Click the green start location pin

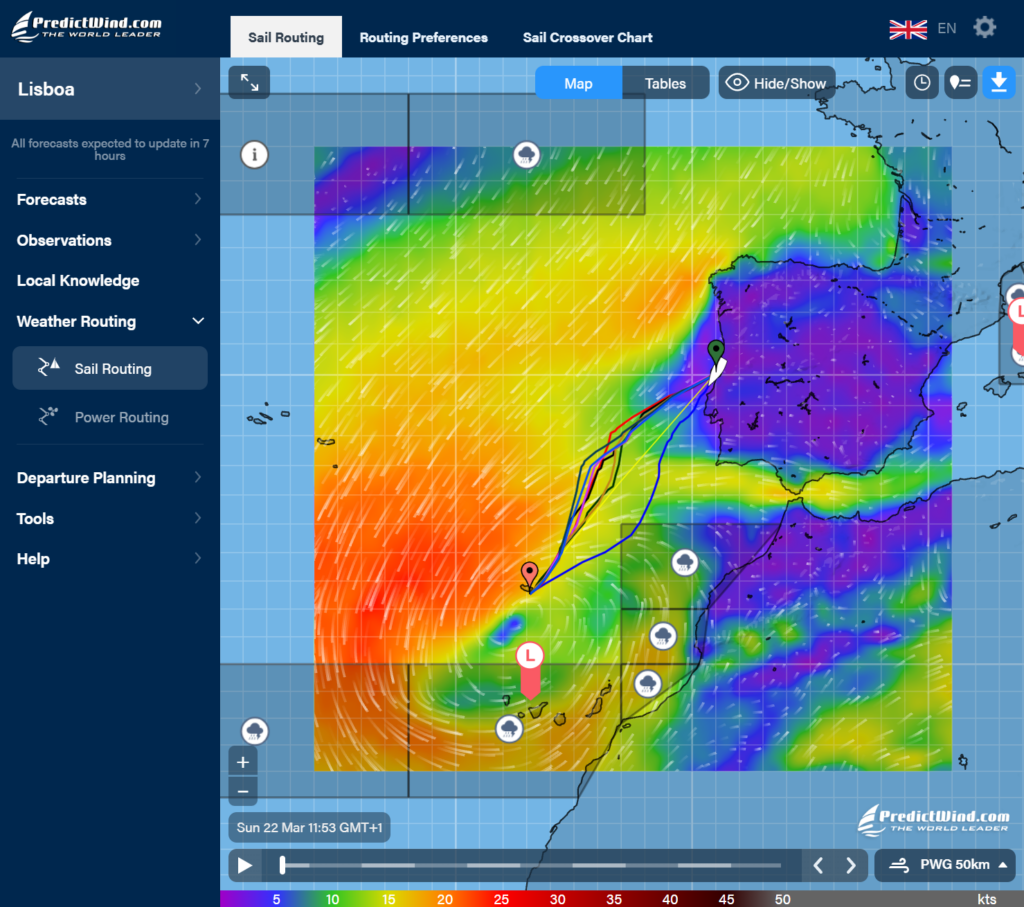[x=716, y=351]
